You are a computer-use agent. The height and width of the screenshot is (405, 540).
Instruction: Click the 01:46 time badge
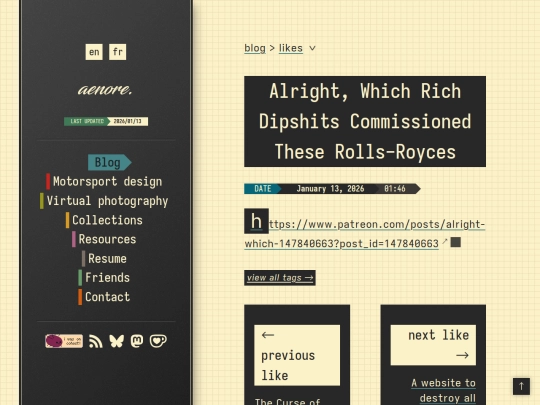pos(395,189)
